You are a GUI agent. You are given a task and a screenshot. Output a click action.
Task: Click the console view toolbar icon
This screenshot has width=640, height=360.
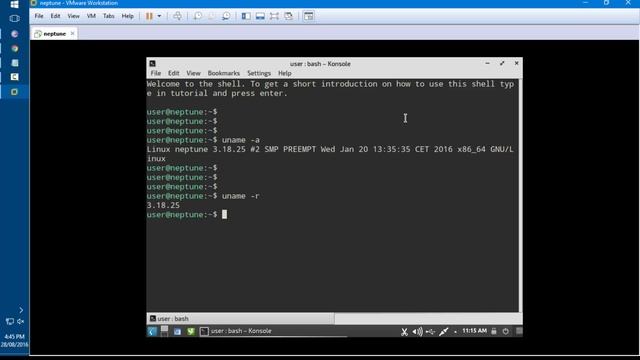(309, 16)
